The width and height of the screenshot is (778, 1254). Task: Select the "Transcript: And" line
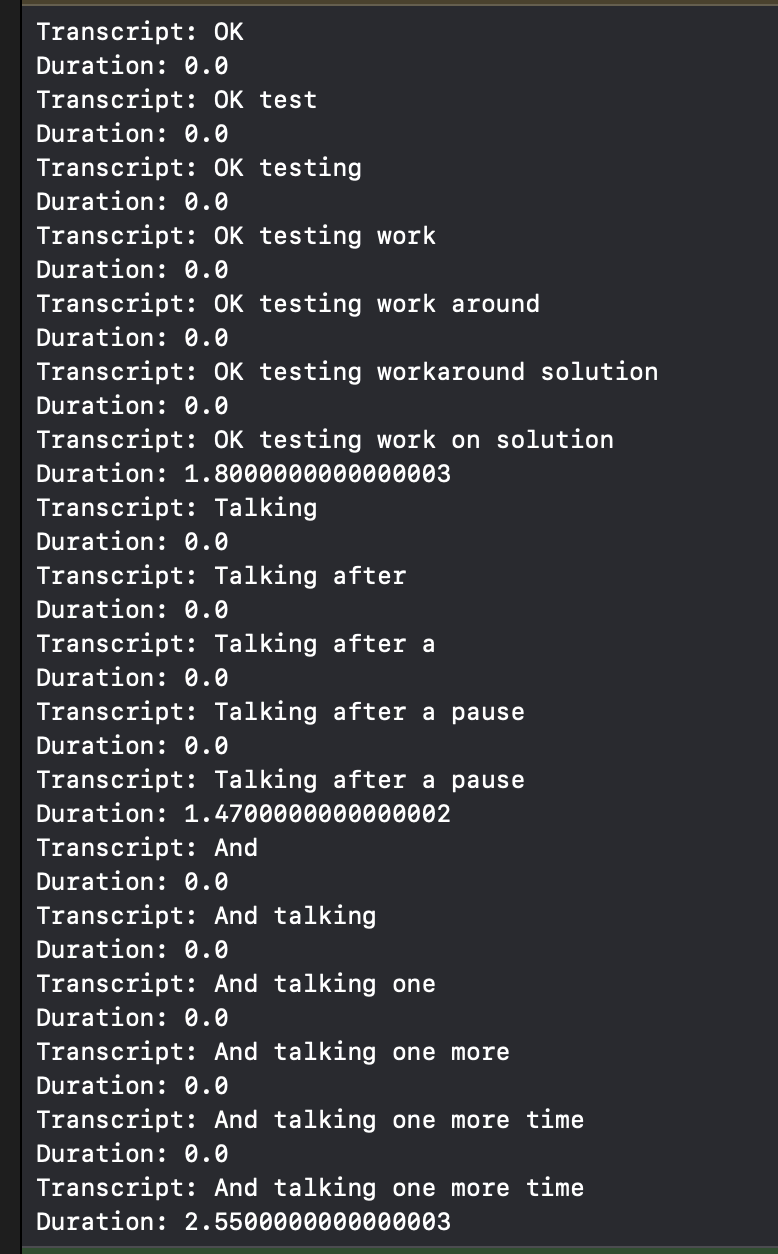[x=147, y=848]
